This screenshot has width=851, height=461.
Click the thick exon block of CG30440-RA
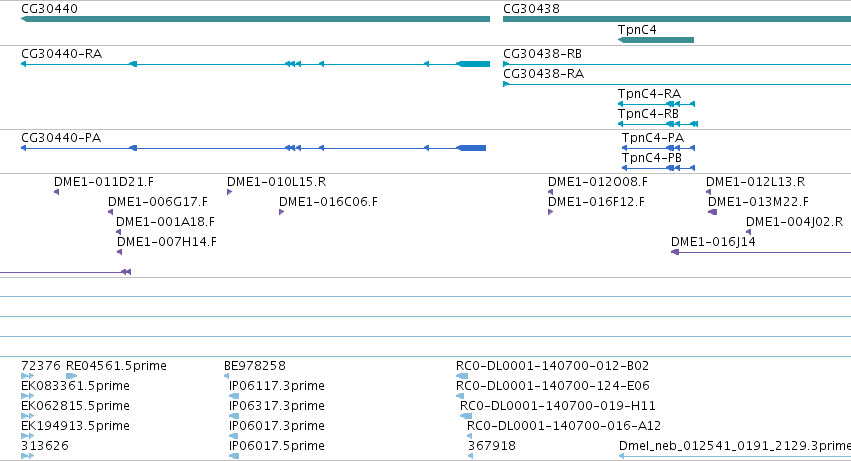pyautogui.click(x=474, y=64)
